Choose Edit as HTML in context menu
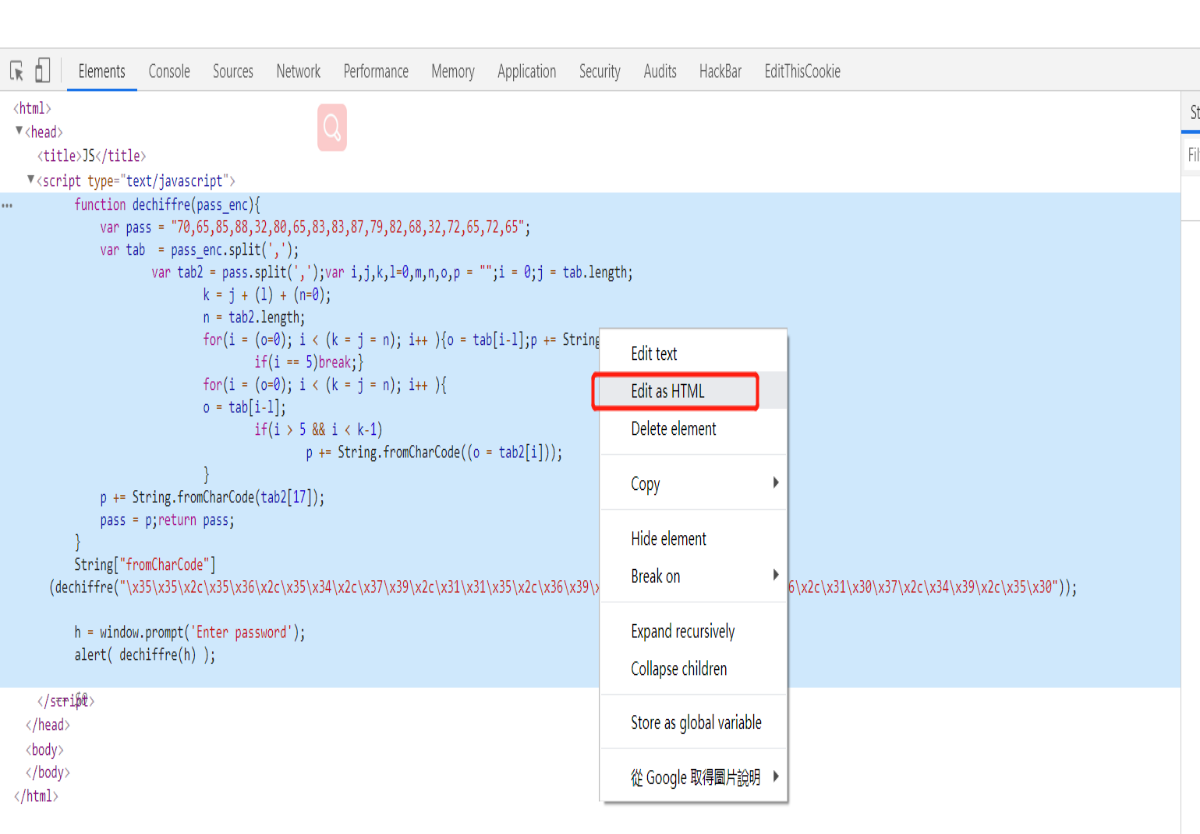The image size is (1200, 834). pos(693,391)
